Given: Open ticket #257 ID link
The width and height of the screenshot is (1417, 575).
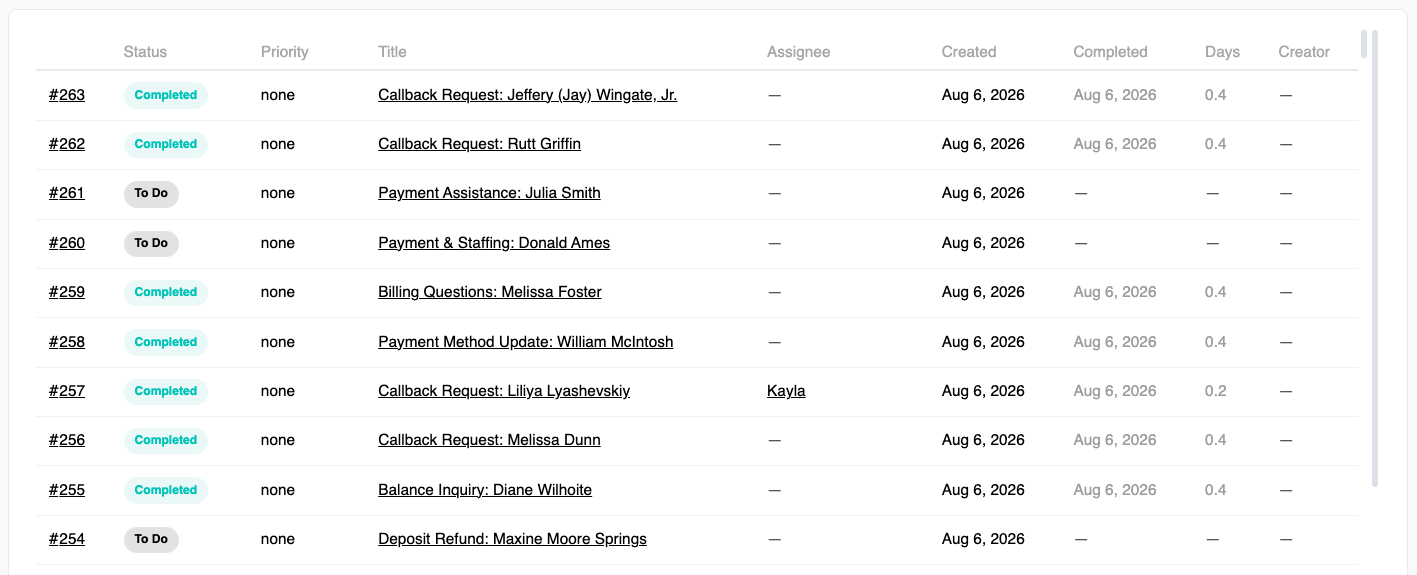Looking at the screenshot, I should [67, 391].
